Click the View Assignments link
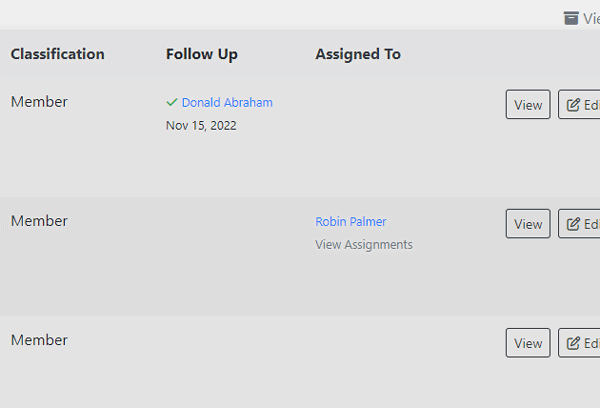 tap(364, 245)
